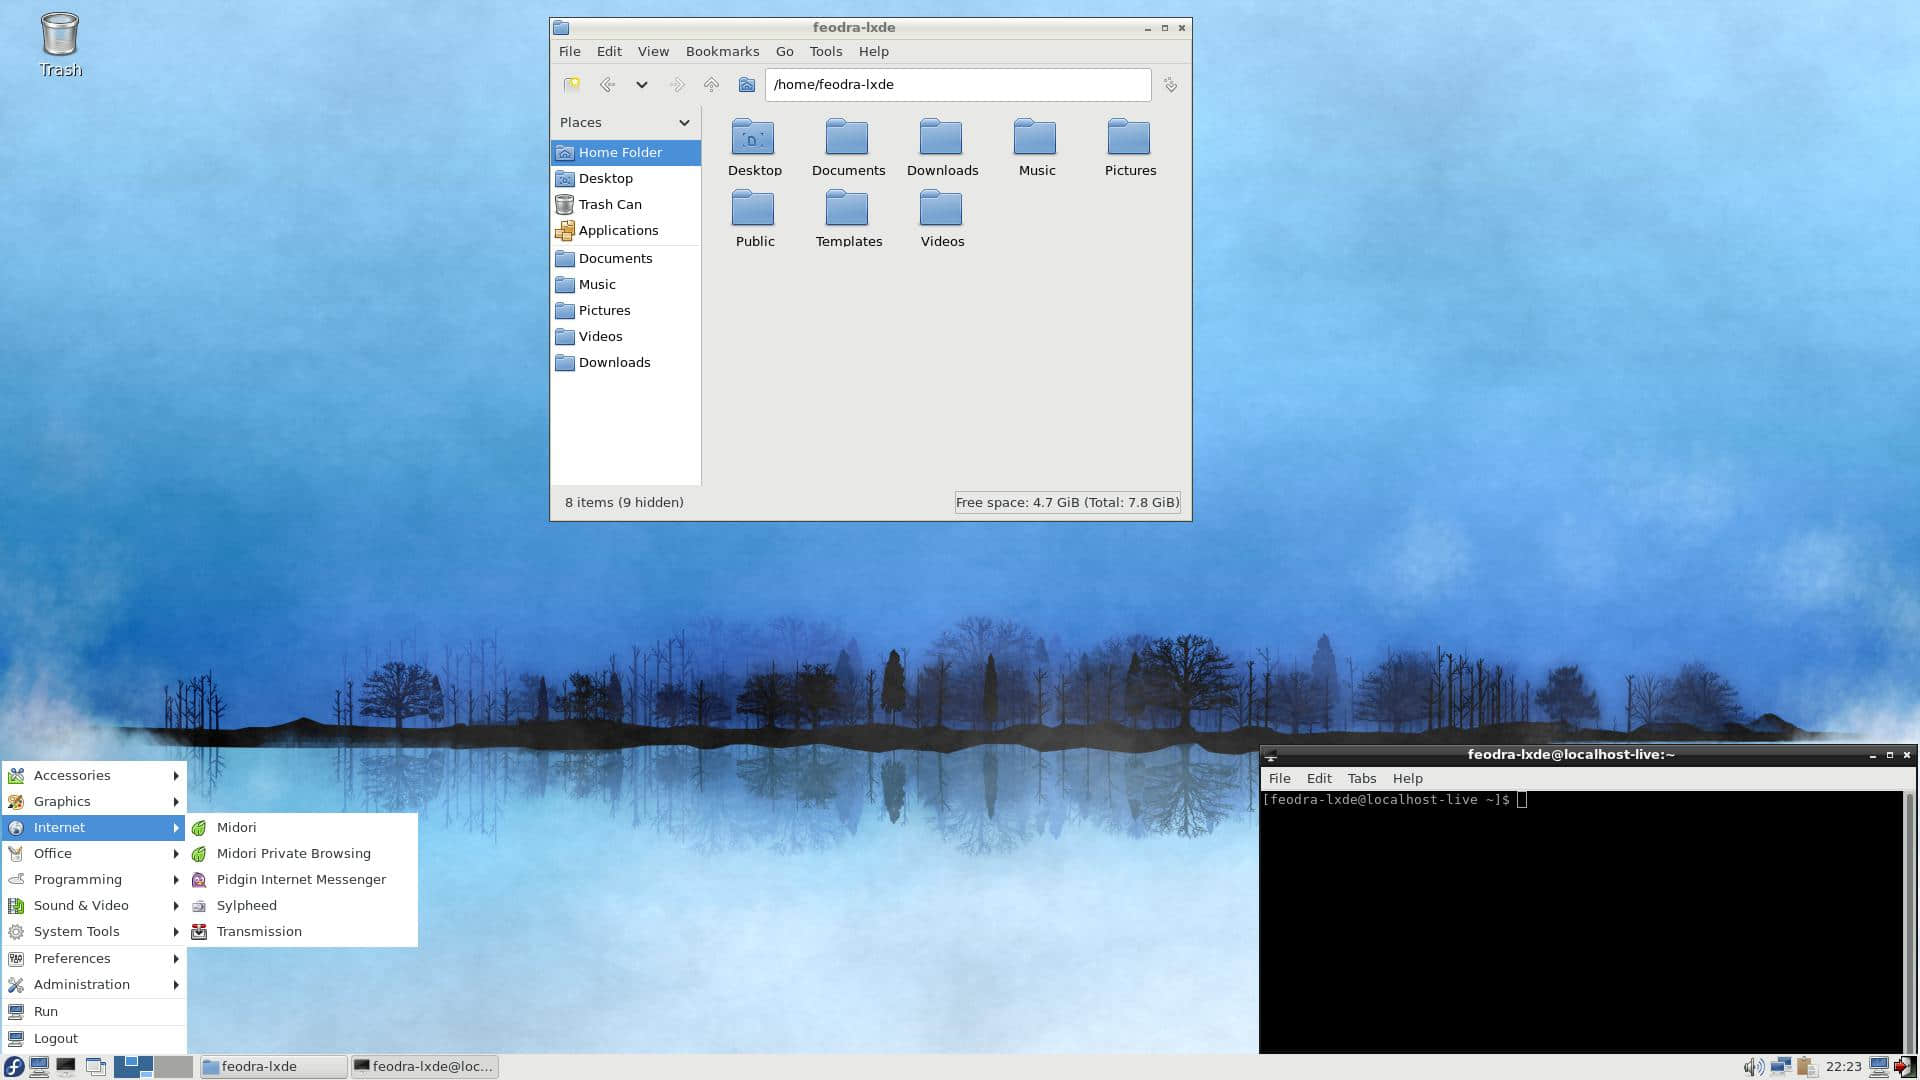Click Midori Private Browsing option
The height and width of the screenshot is (1080, 1920).
(x=293, y=853)
